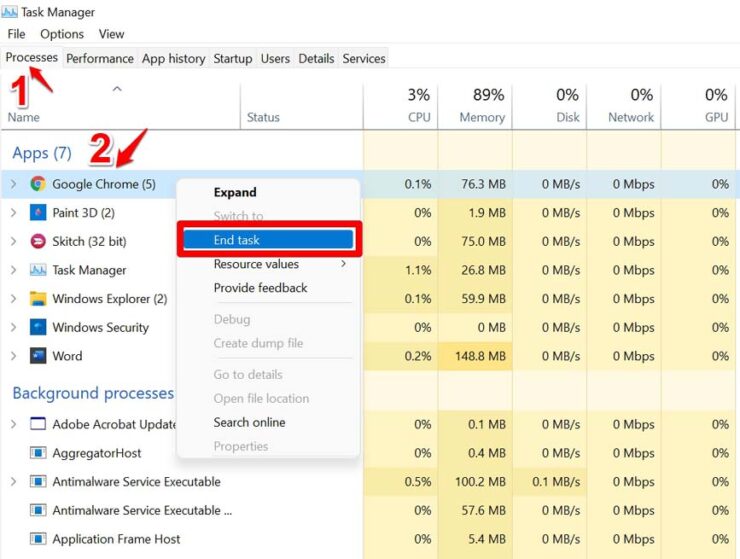Viewport: 740px width, 559px height.
Task: Click the sort arrow above the Name column
Action: (117, 89)
